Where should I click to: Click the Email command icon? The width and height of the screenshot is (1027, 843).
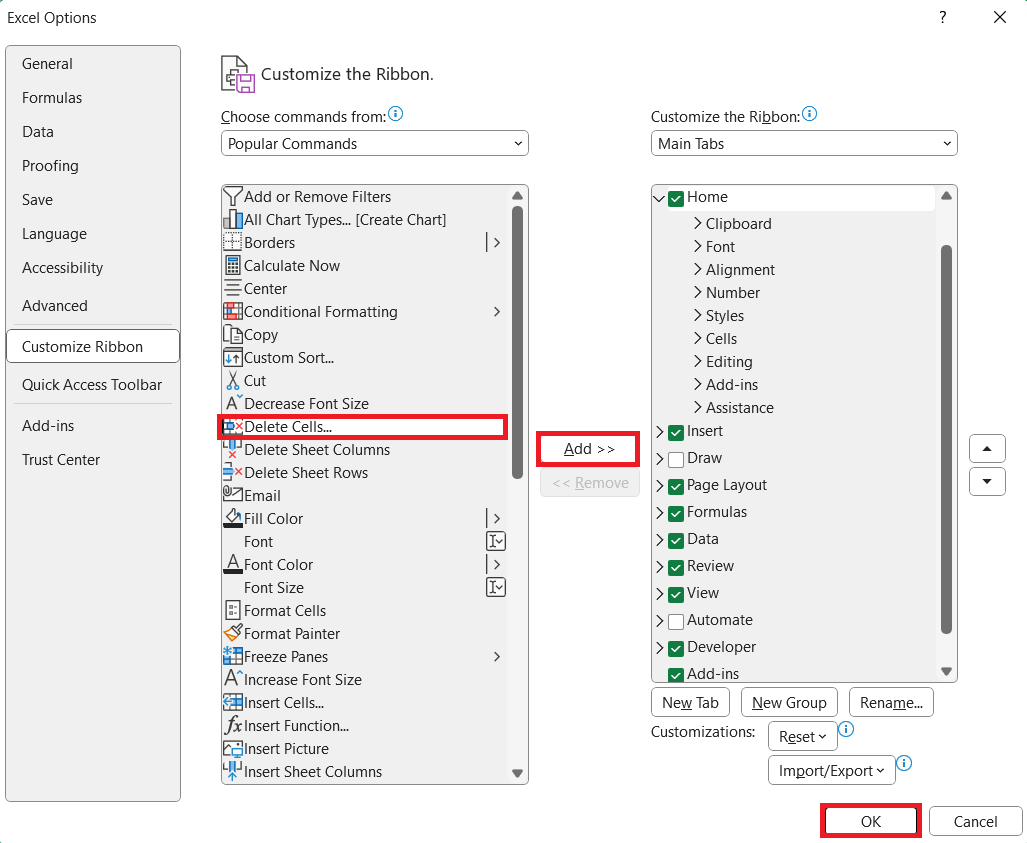pos(233,495)
